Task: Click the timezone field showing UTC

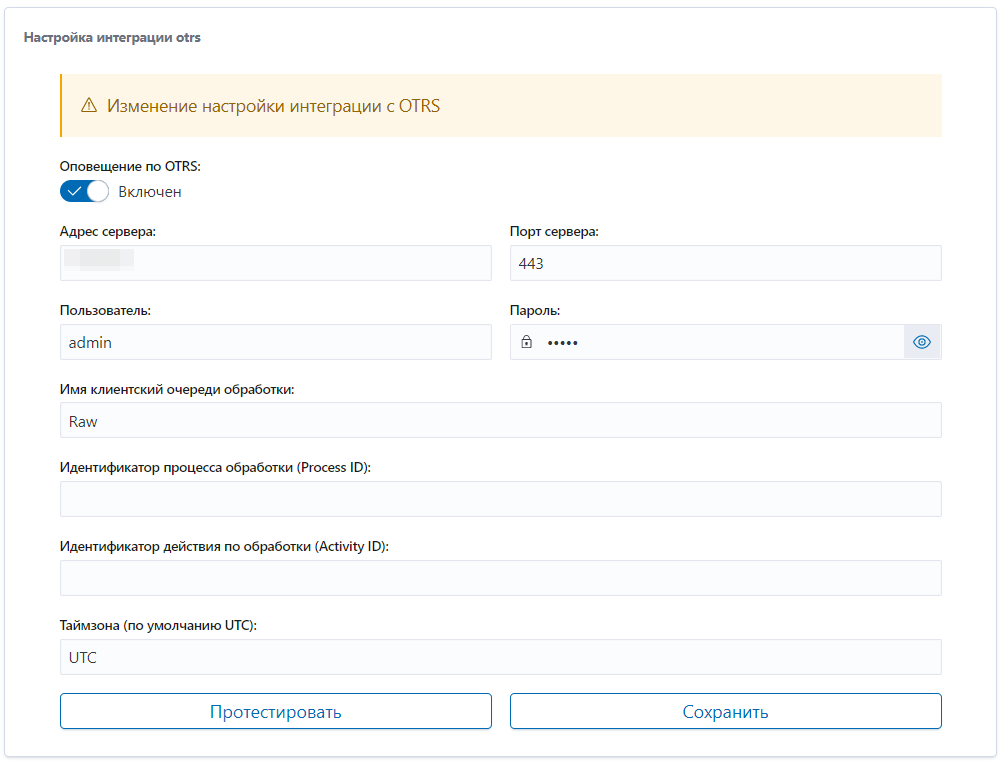Action: pos(501,657)
